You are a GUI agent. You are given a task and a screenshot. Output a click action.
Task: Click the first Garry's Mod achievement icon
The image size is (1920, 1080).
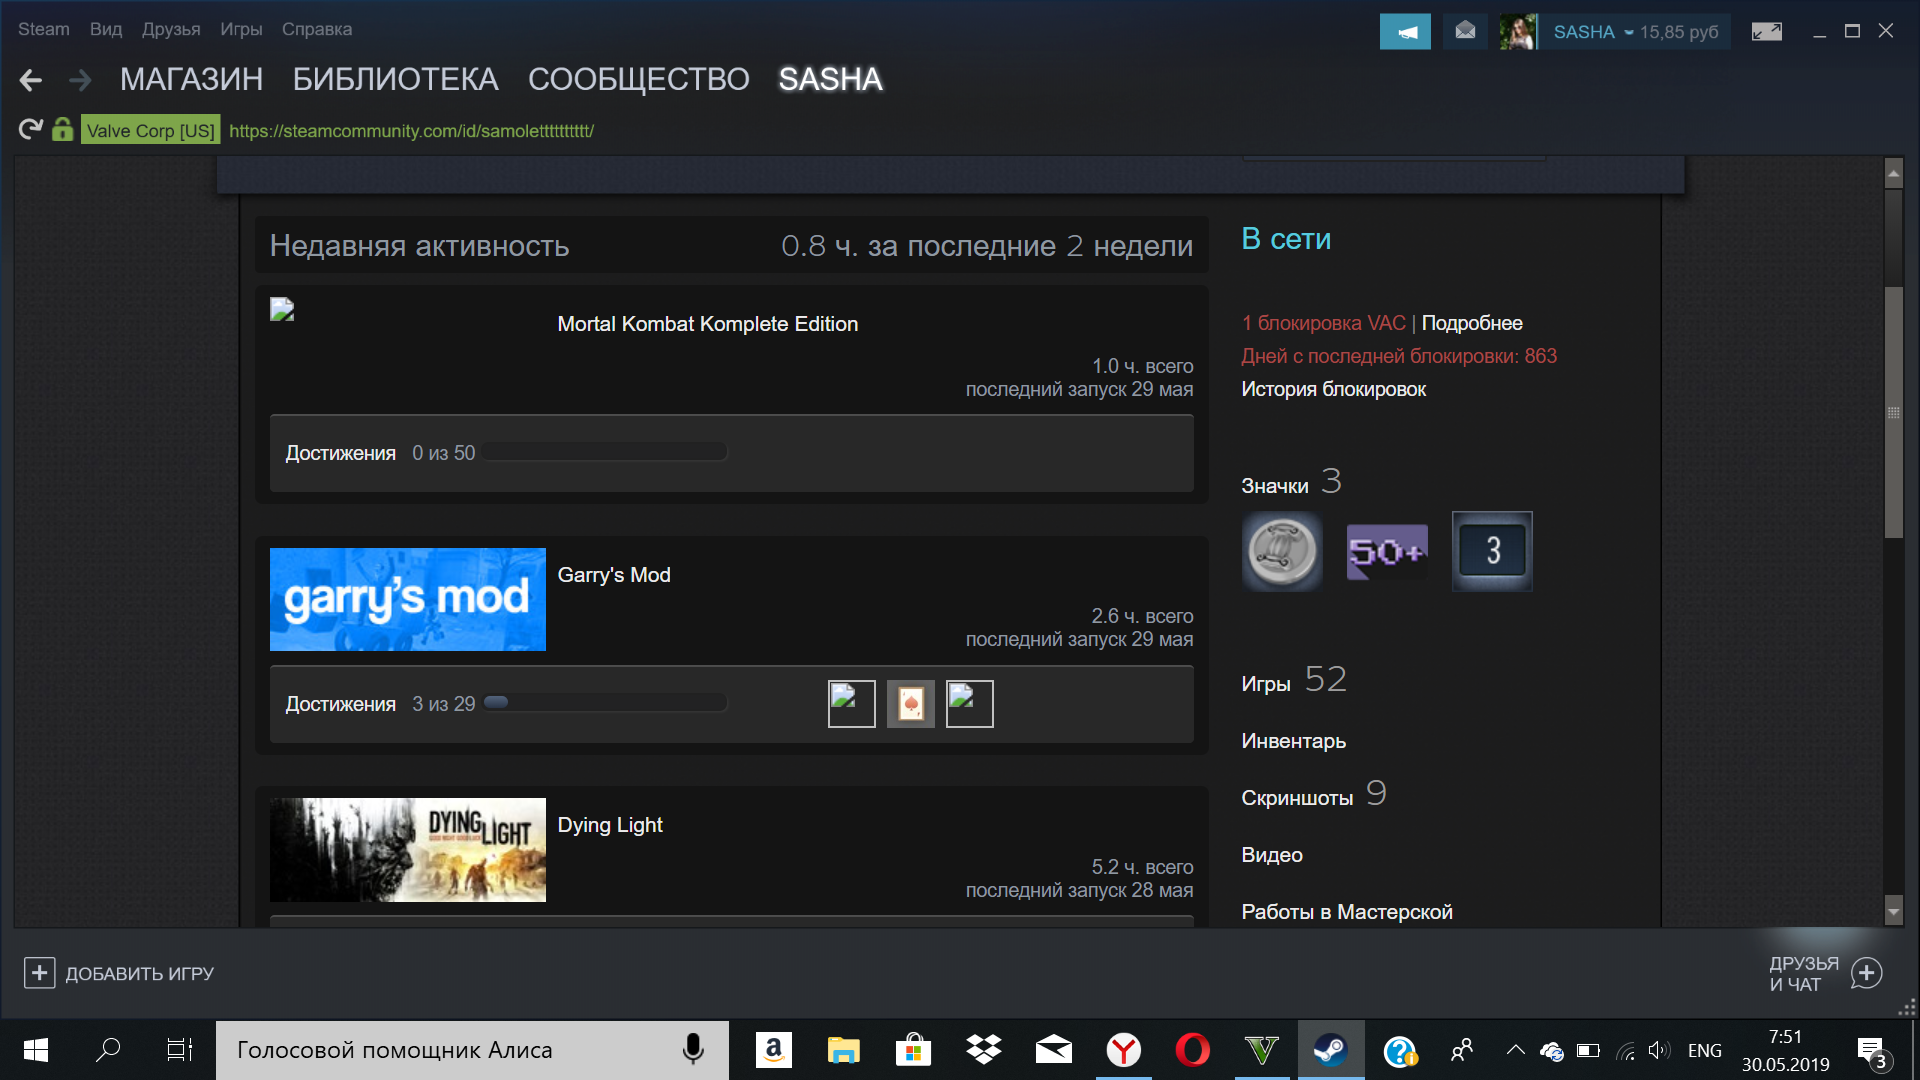point(852,704)
